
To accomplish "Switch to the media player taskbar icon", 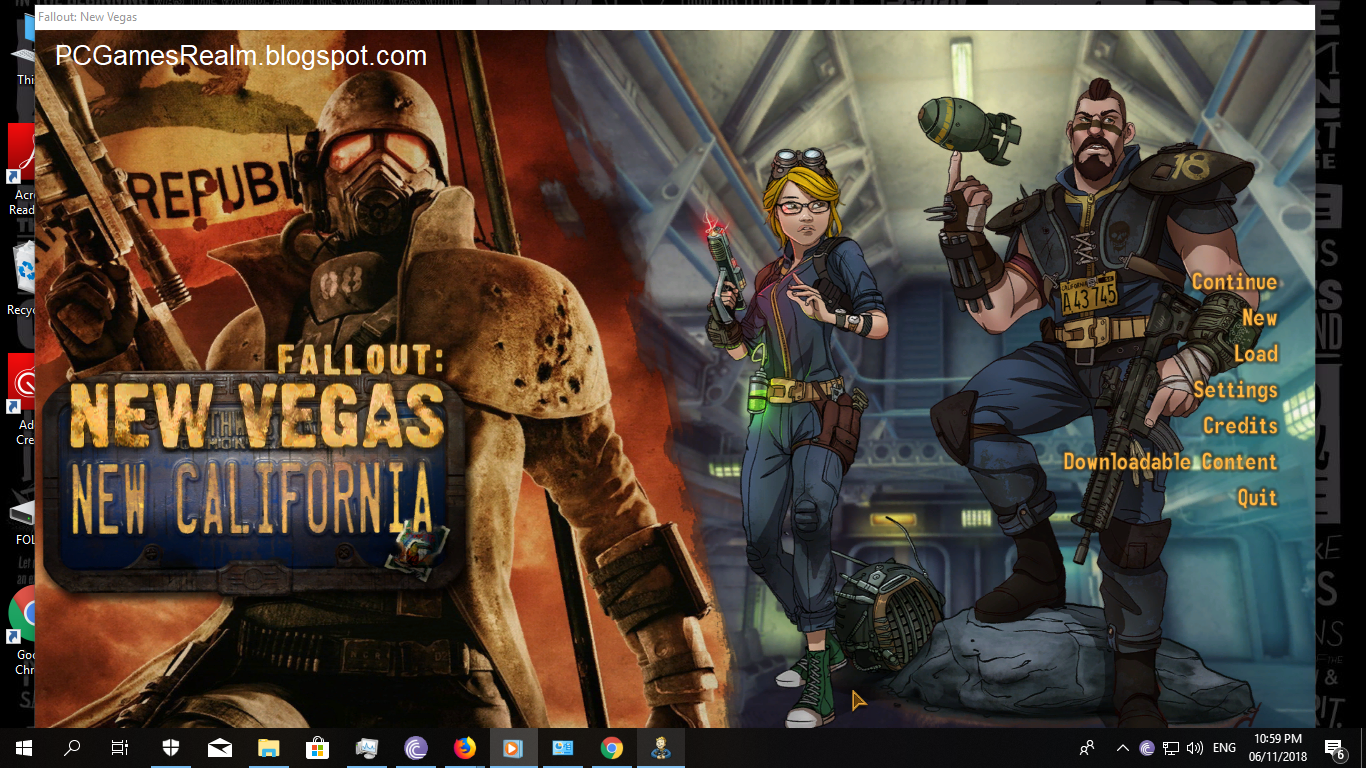I will click(514, 748).
